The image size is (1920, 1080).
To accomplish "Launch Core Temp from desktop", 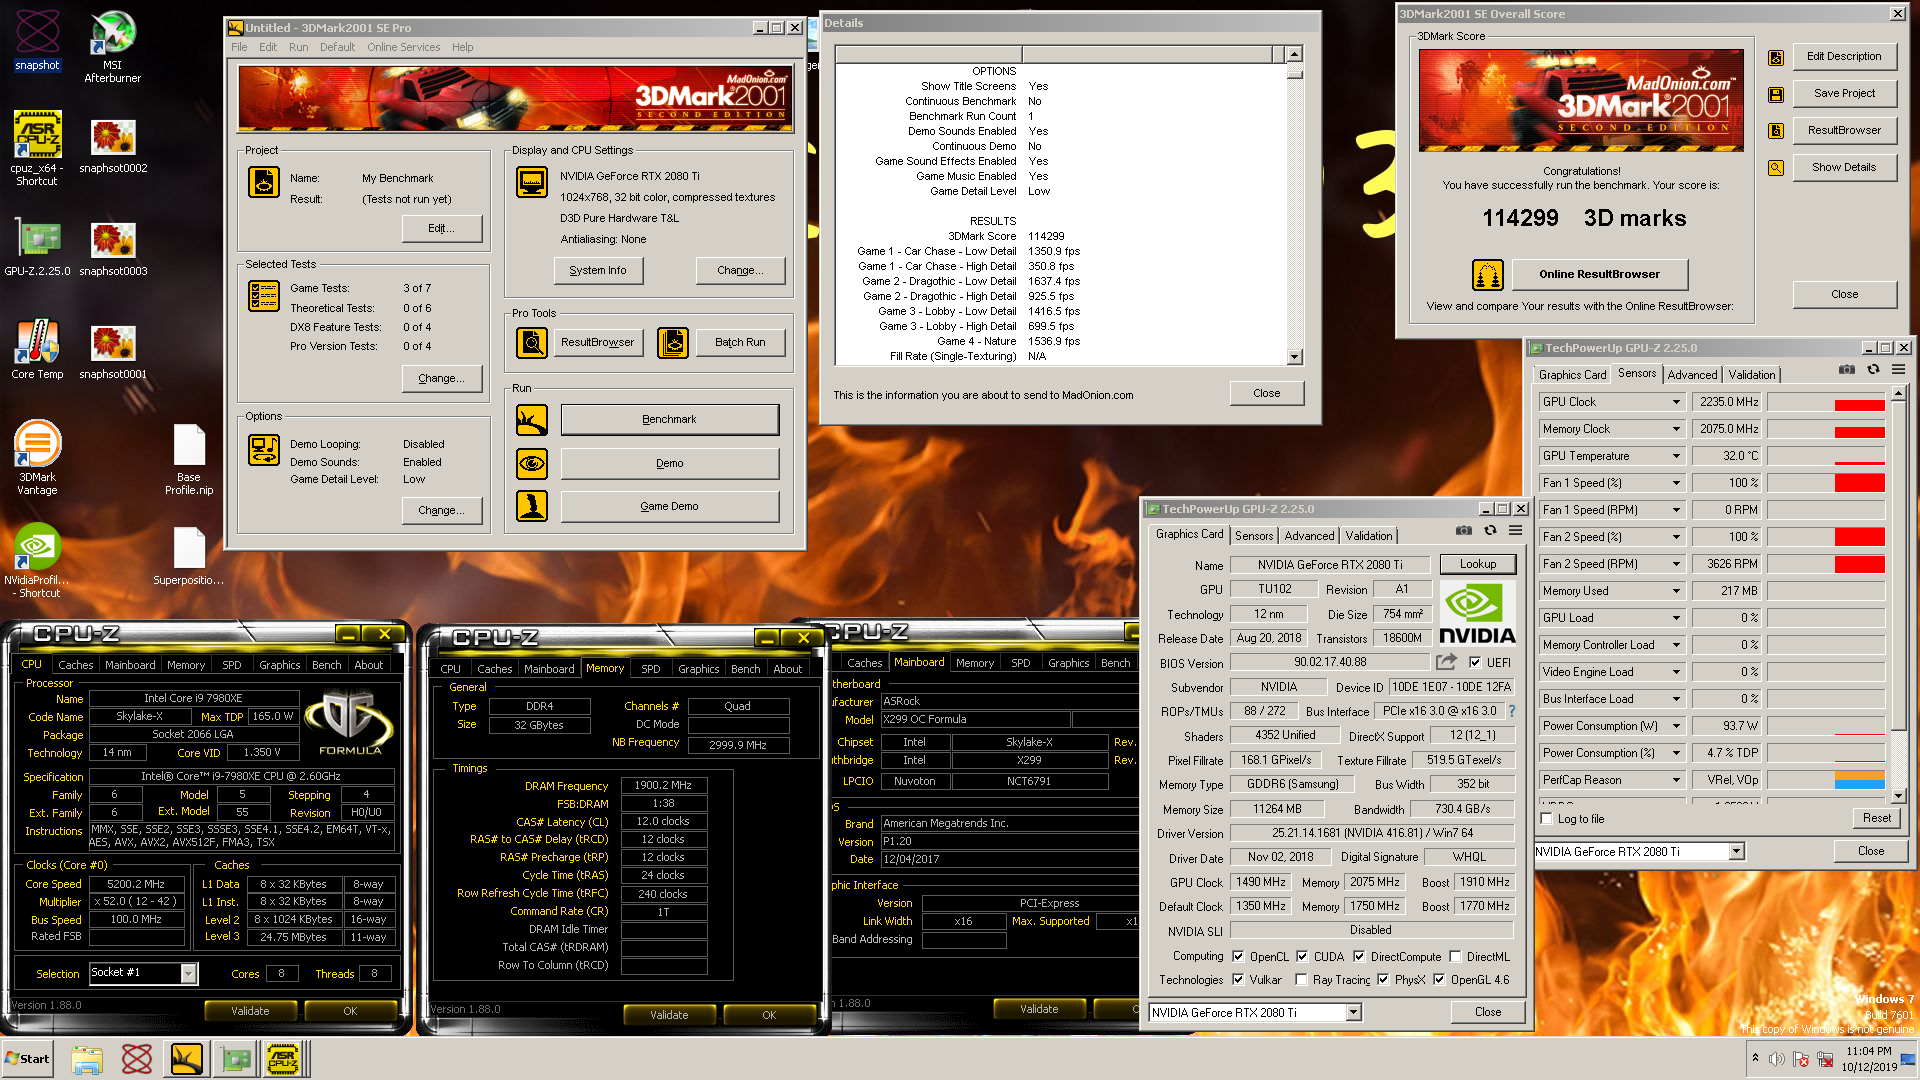I will click(37, 349).
